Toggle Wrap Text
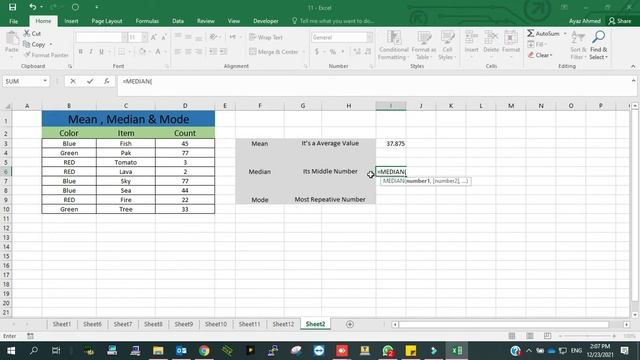 (x=266, y=37)
